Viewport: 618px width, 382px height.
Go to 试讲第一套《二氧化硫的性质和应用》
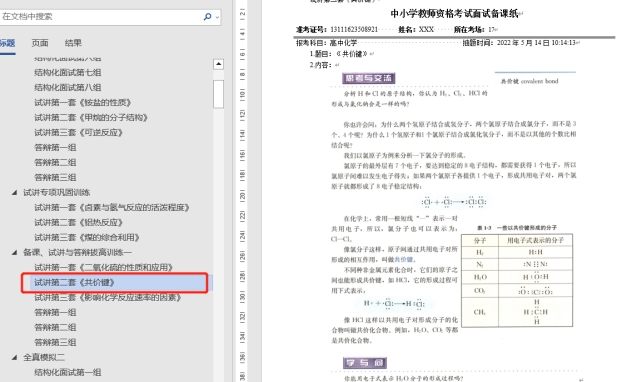tap(103, 267)
